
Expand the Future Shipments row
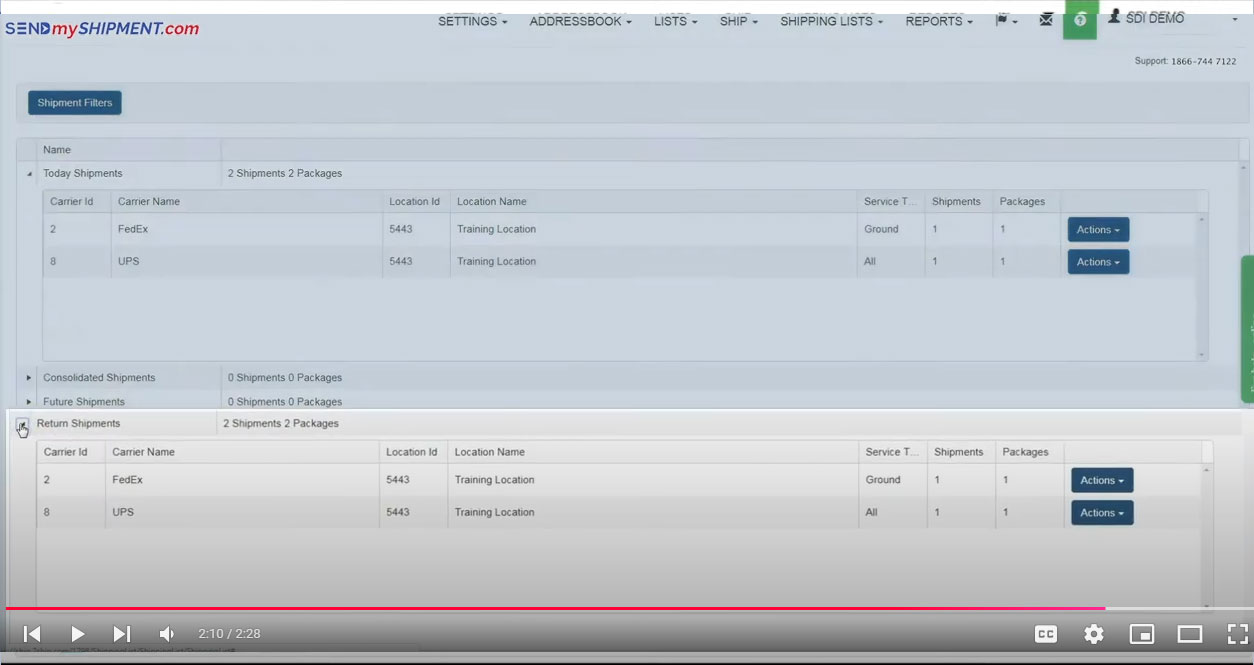tap(29, 402)
